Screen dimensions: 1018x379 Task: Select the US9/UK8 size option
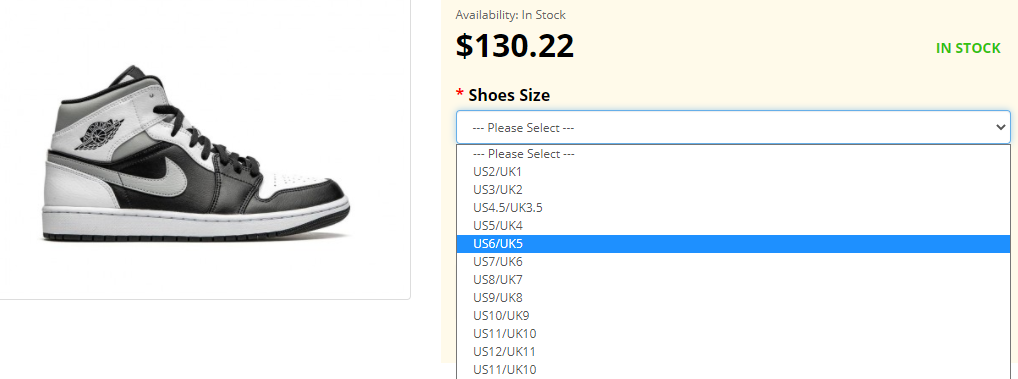pos(733,298)
